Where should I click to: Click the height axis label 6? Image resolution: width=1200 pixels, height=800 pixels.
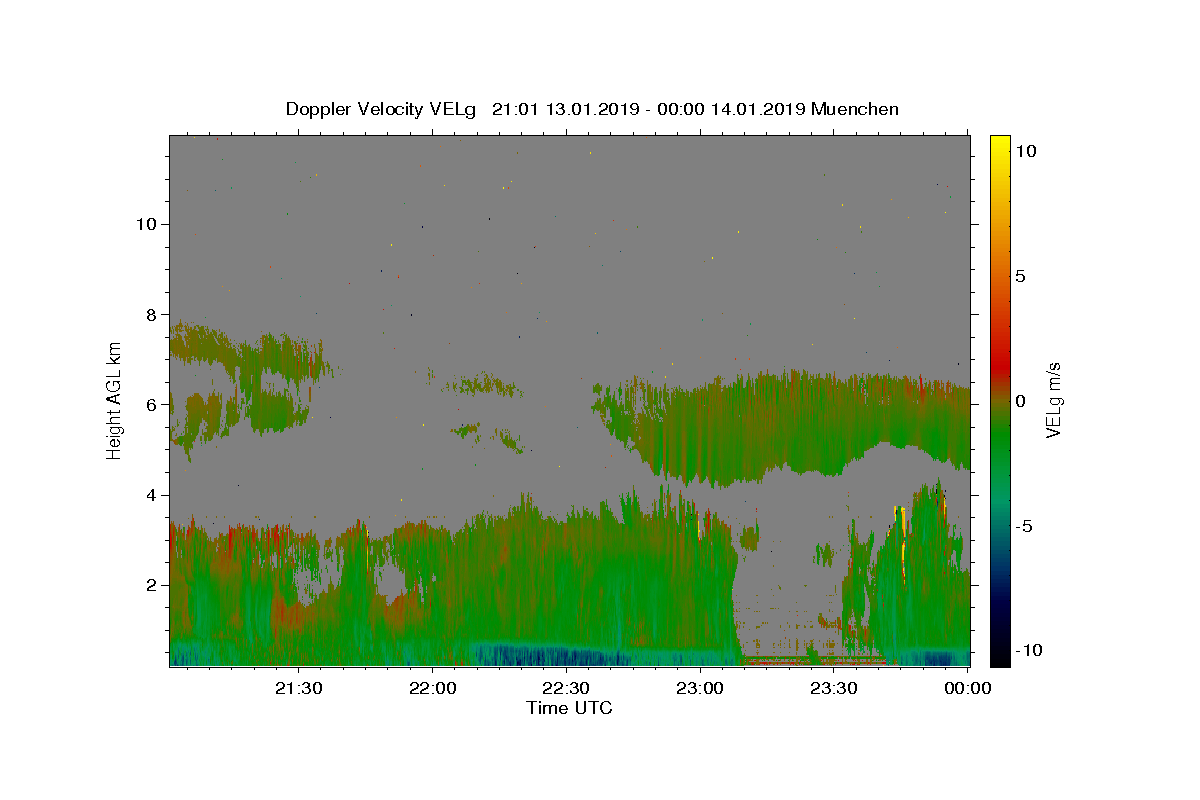pyautogui.click(x=154, y=405)
